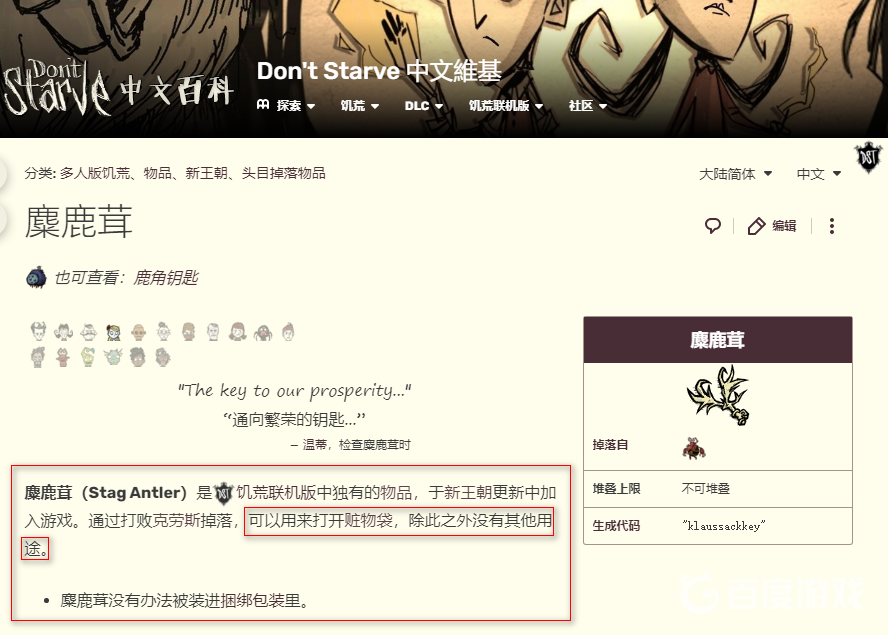Open the comments speech bubble icon

tap(712, 226)
